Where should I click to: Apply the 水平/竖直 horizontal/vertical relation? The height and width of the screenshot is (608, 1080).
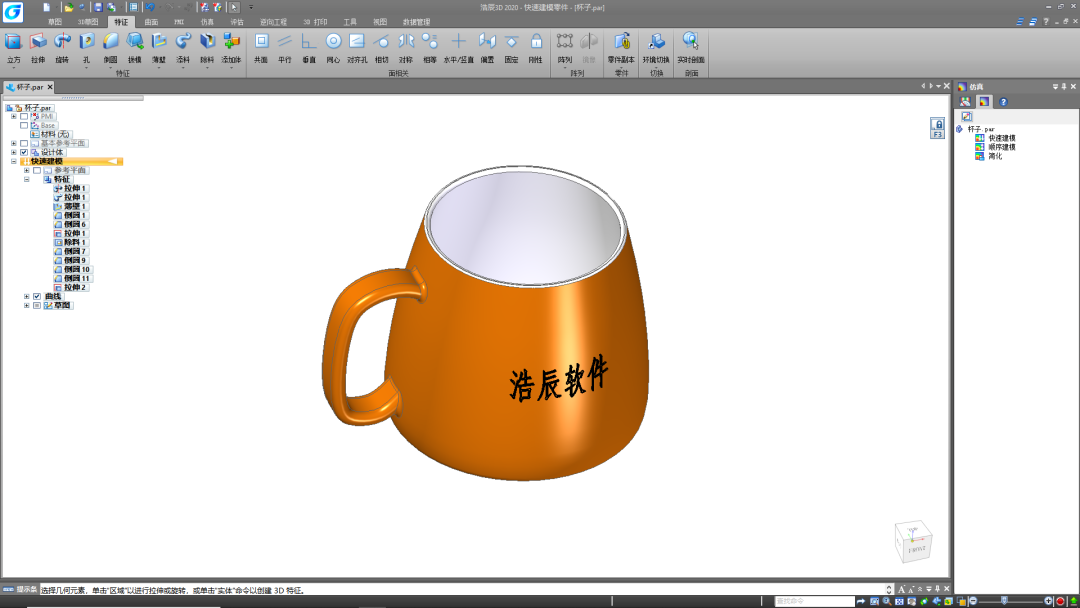click(459, 48)
